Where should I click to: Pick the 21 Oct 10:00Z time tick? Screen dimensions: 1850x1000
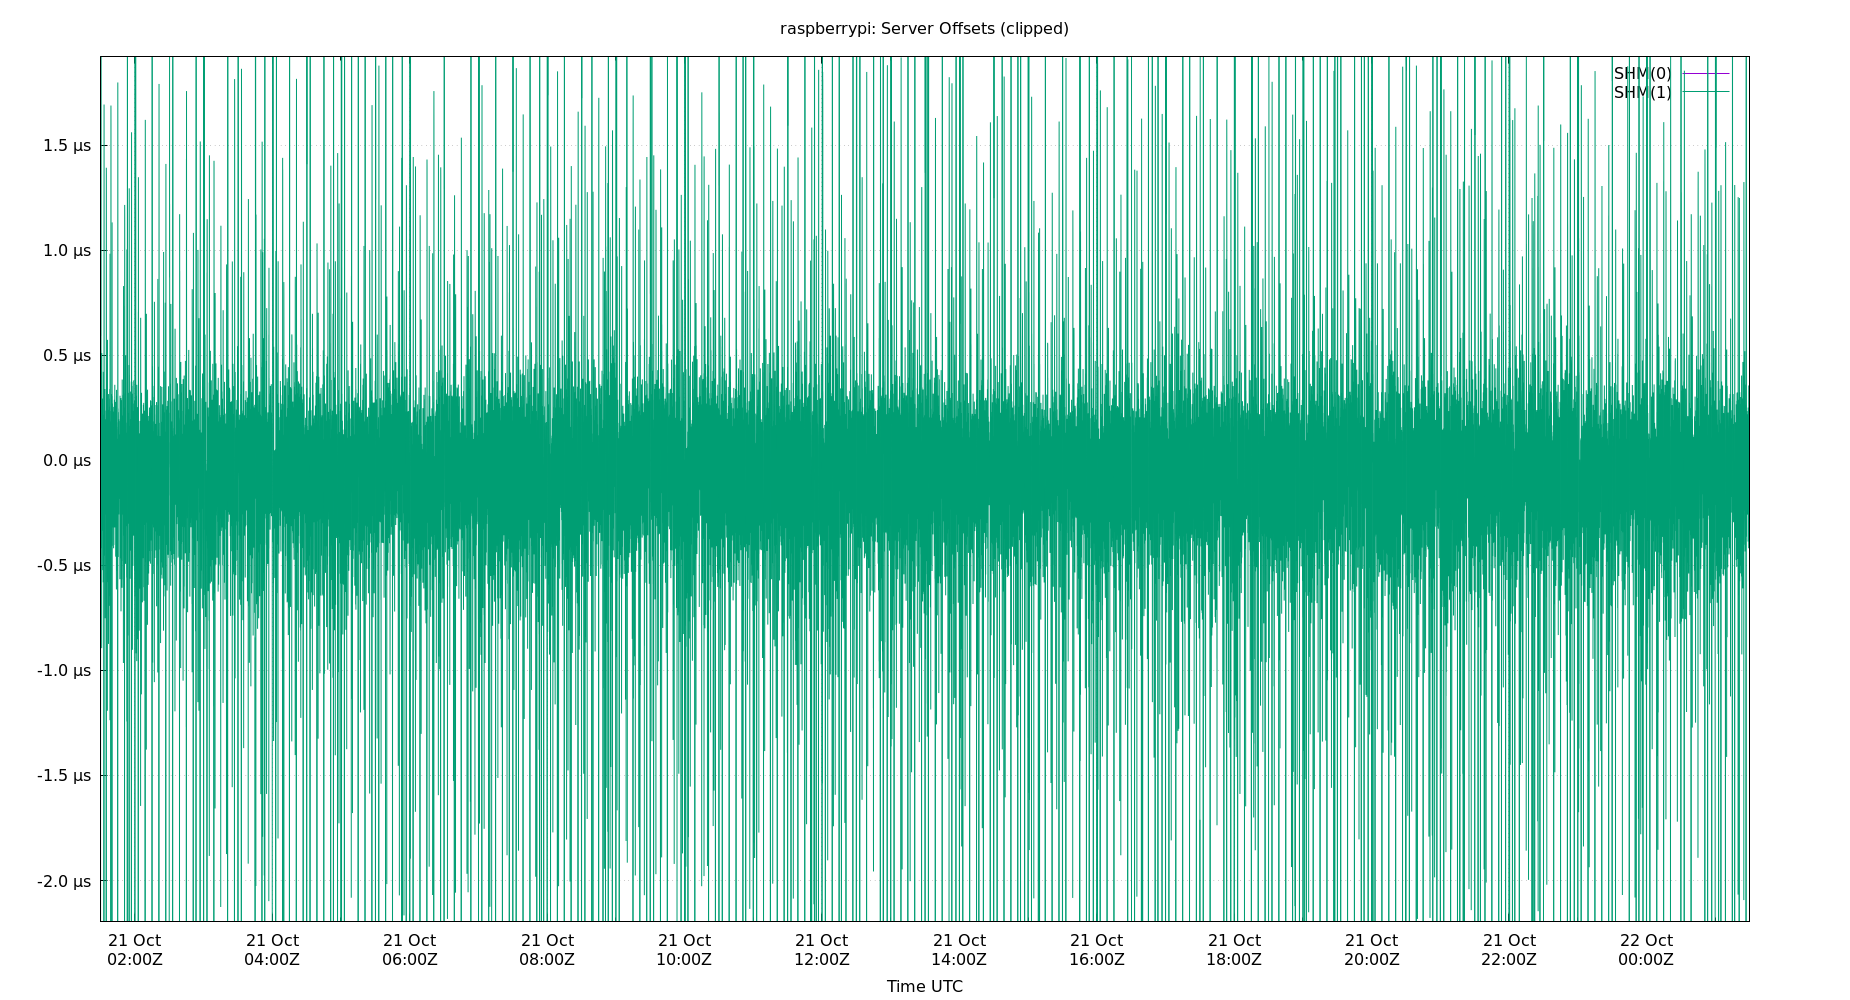[684, 950]
